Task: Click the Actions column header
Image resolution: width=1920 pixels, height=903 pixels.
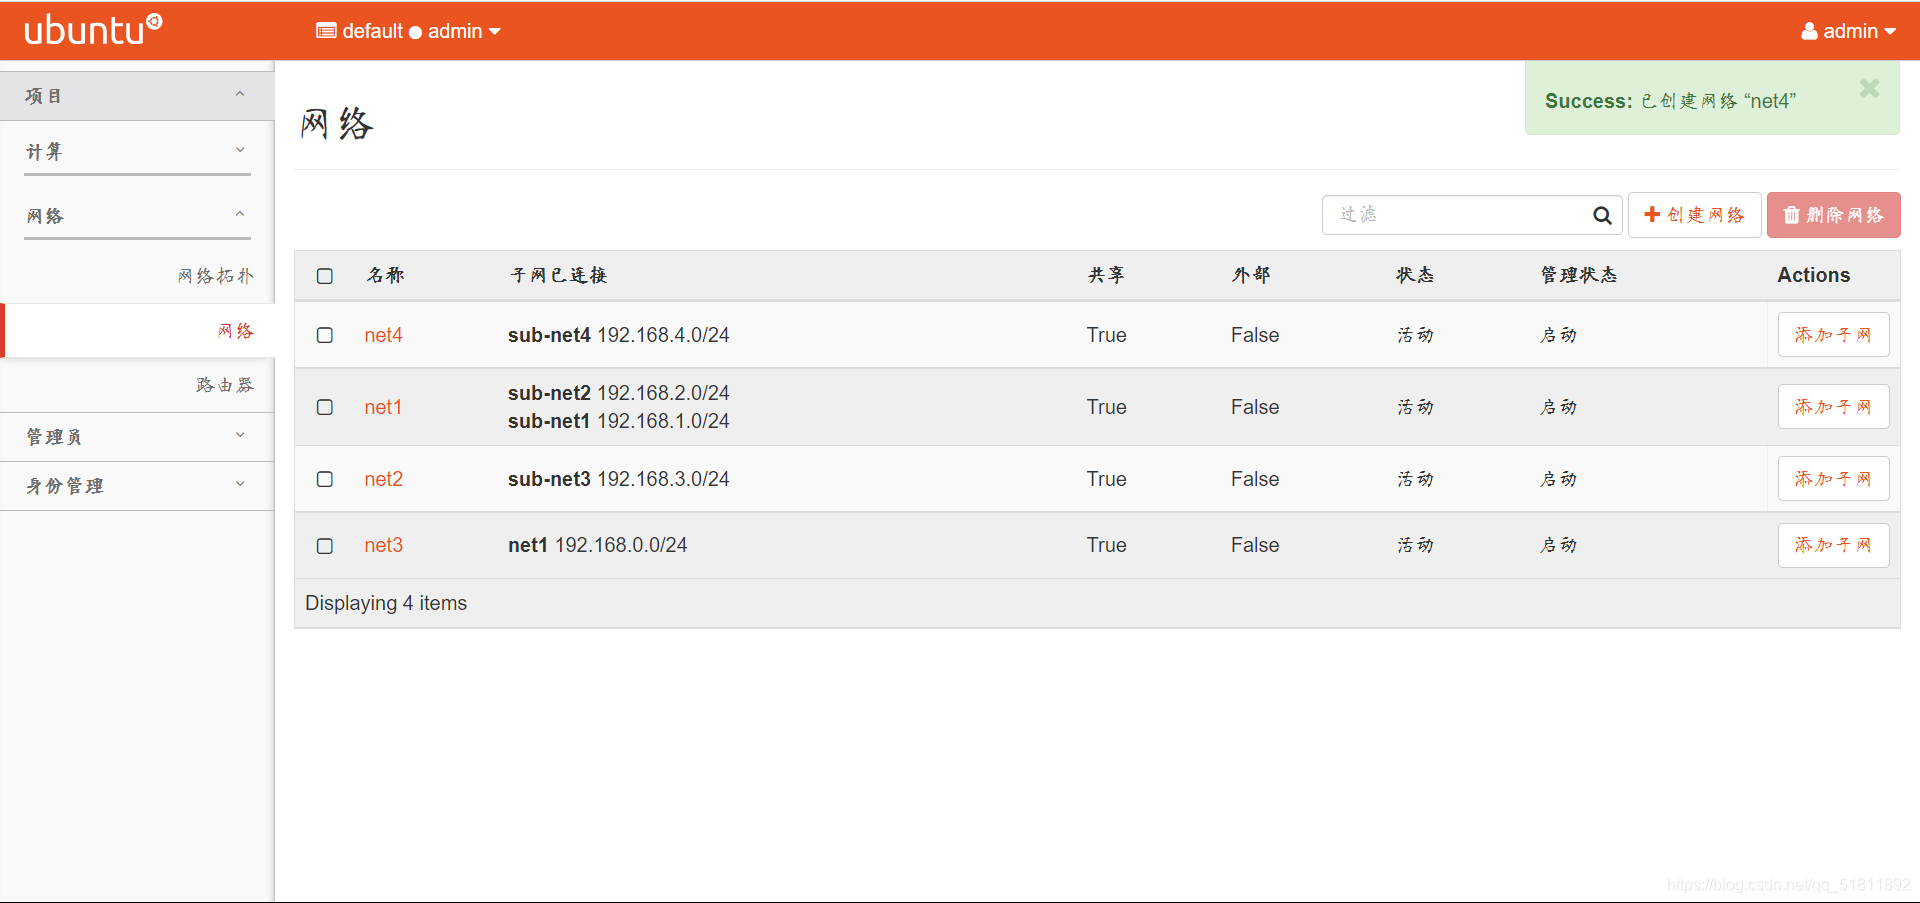Action: point(1813,275)
